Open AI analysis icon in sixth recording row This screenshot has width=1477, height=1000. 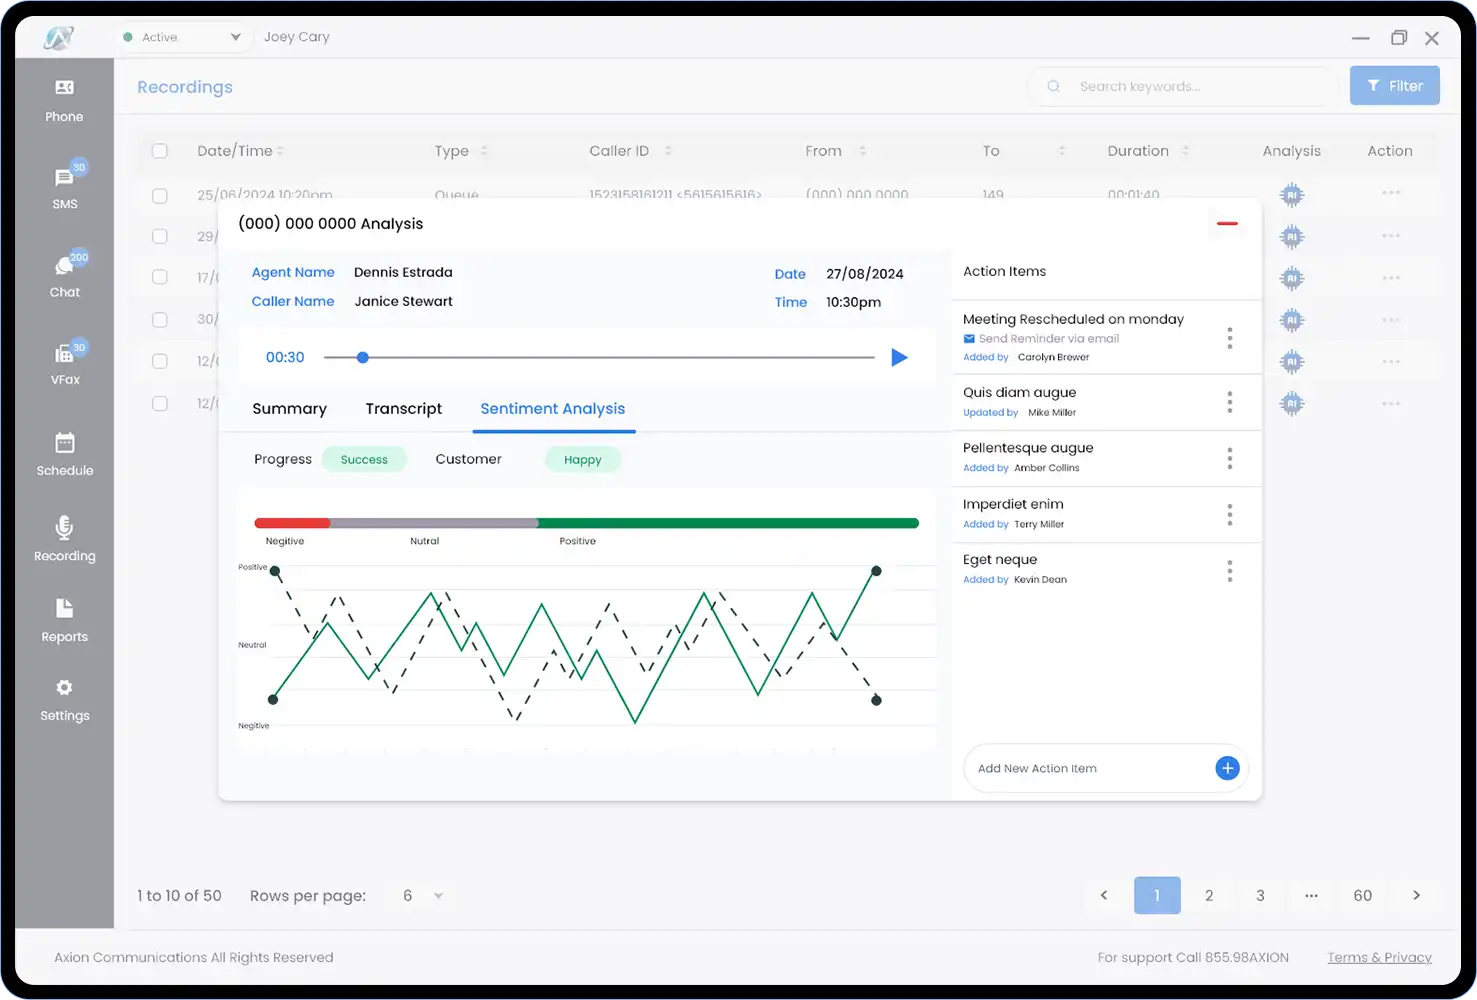click(x=1292, y=403)
